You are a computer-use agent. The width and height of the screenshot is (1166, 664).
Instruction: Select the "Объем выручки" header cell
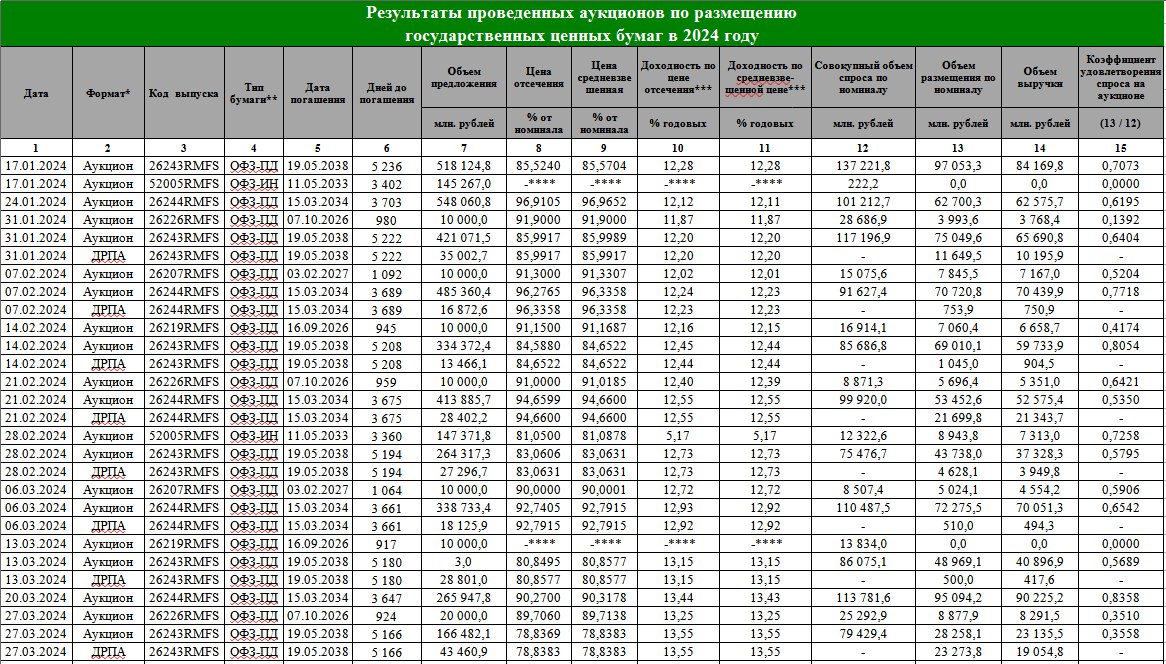tap(1040, 77)
